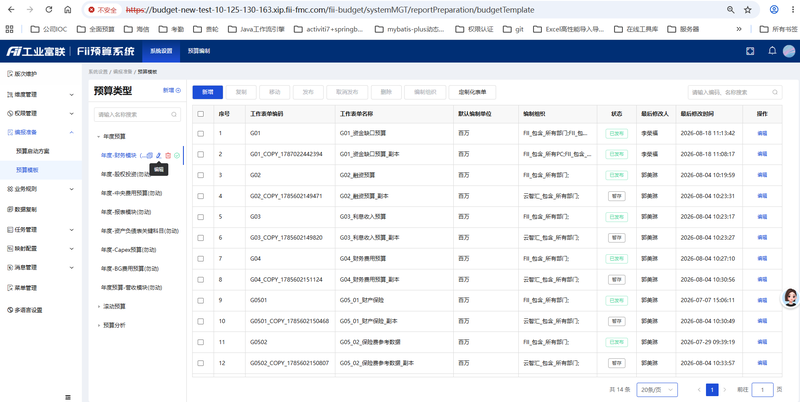Click the green check icon on 年度-财务模块
Viewport: 800px width, 402px height.
click(x=177, y=155)
